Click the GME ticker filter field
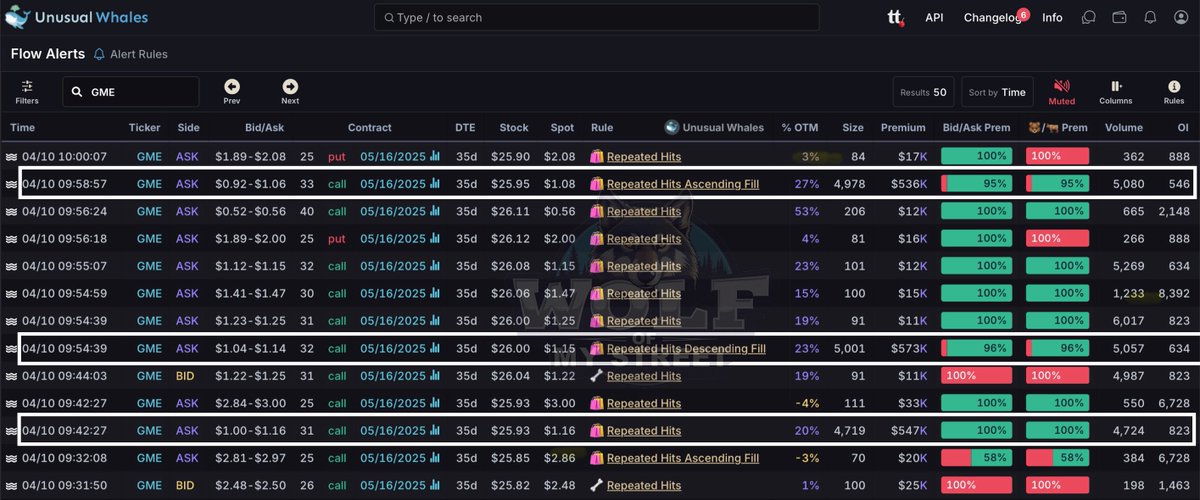This screenshot has width=1200, height=500. 131,92
